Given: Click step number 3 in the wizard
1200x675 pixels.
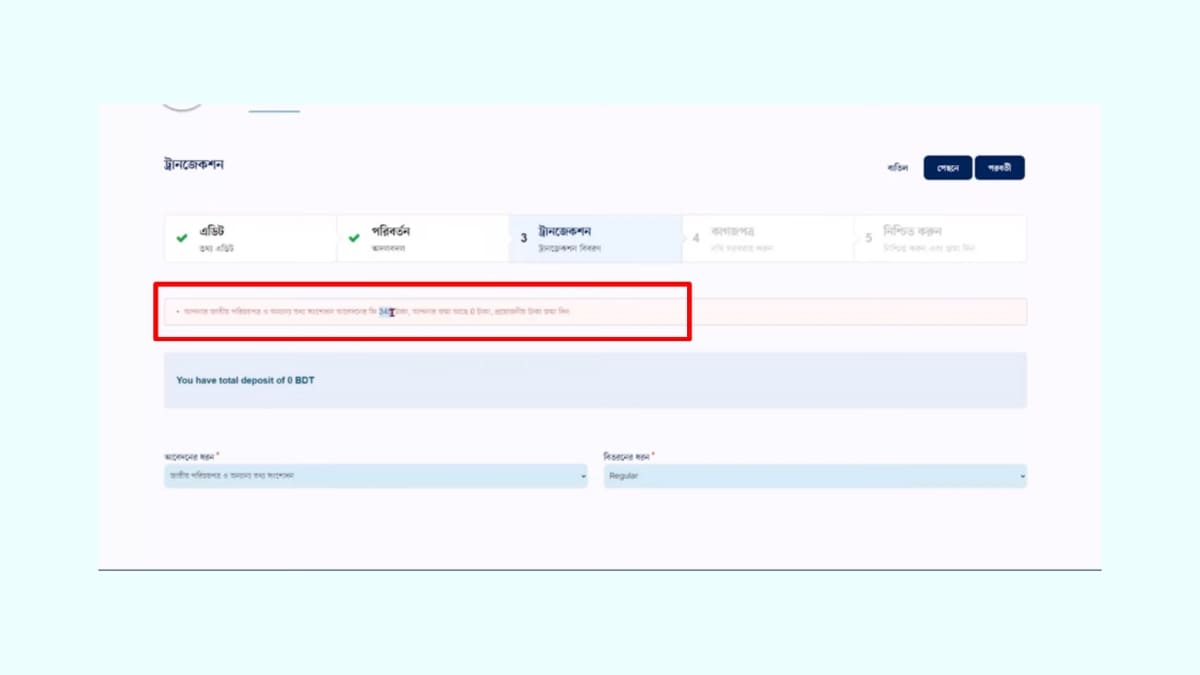Looking at the screenshot, I should point(523,238).
